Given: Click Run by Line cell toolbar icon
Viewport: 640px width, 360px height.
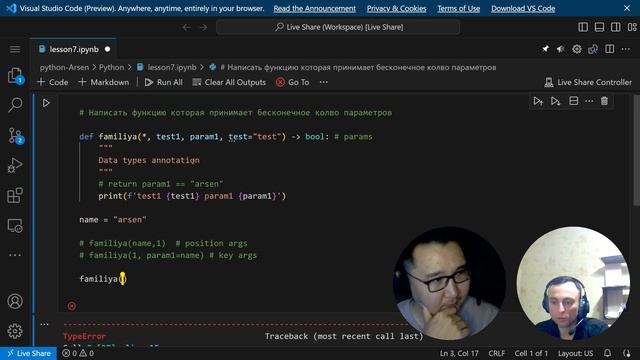Looking at the screenshot, I should [x=538, y=101].
